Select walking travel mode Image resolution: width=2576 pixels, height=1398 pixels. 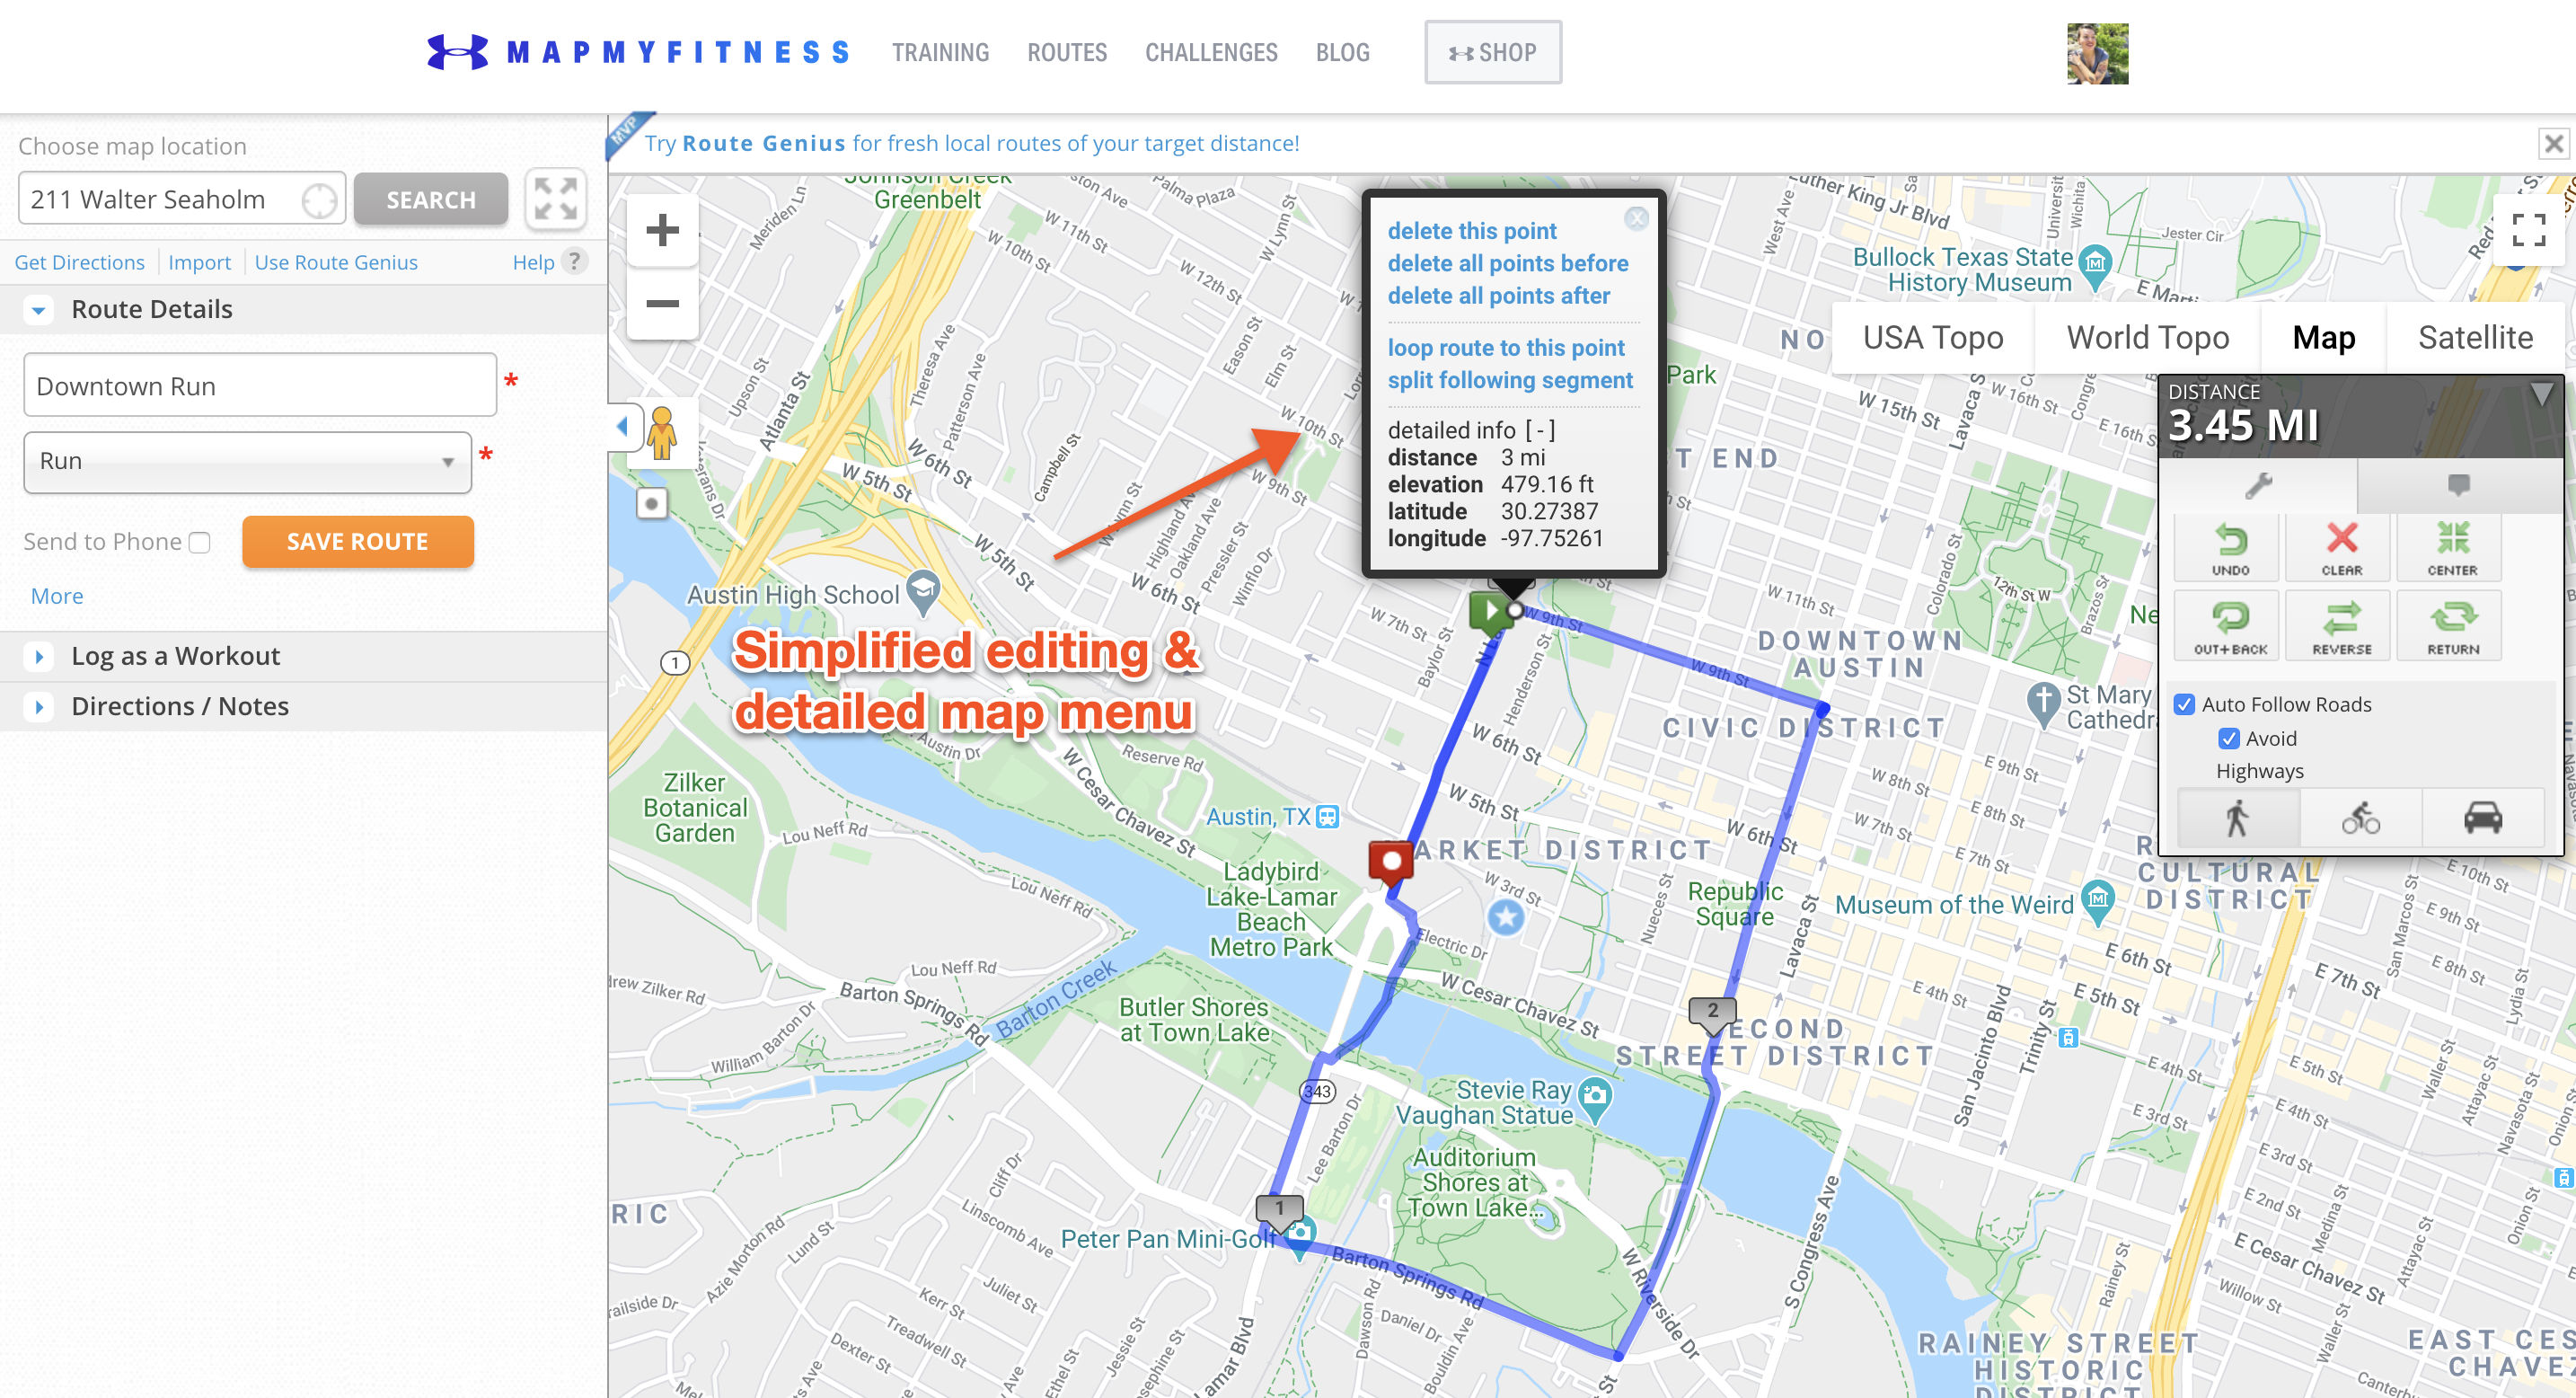2238,818
